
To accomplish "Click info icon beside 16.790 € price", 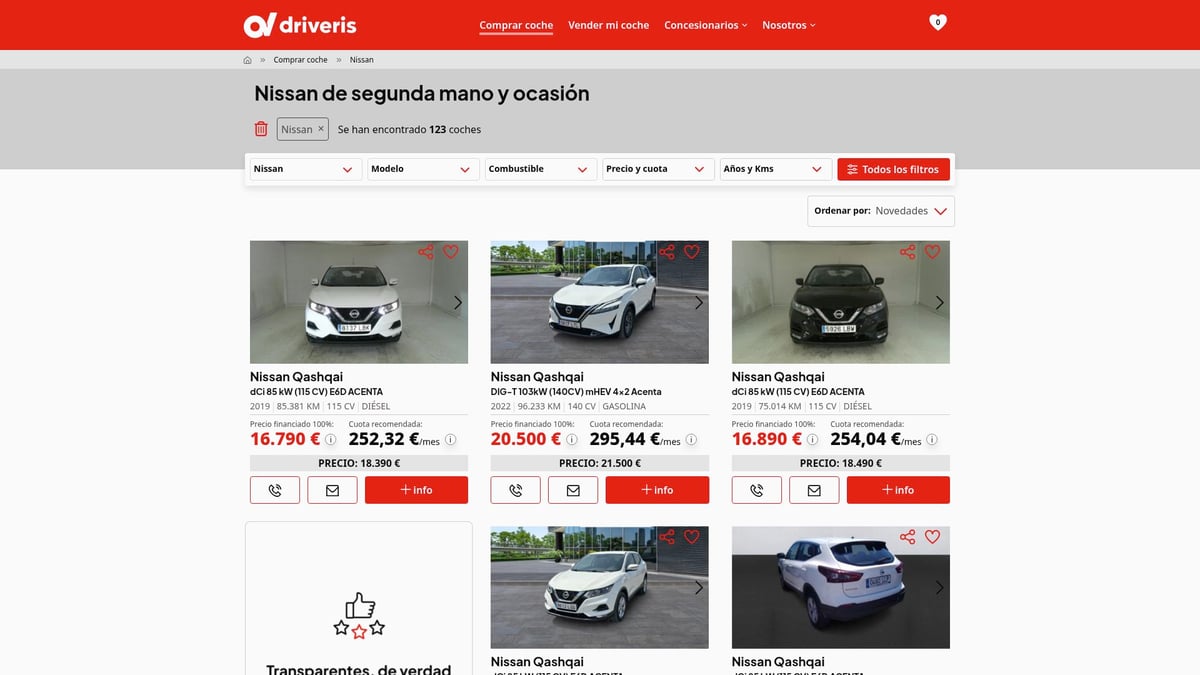I will [331, 439].
